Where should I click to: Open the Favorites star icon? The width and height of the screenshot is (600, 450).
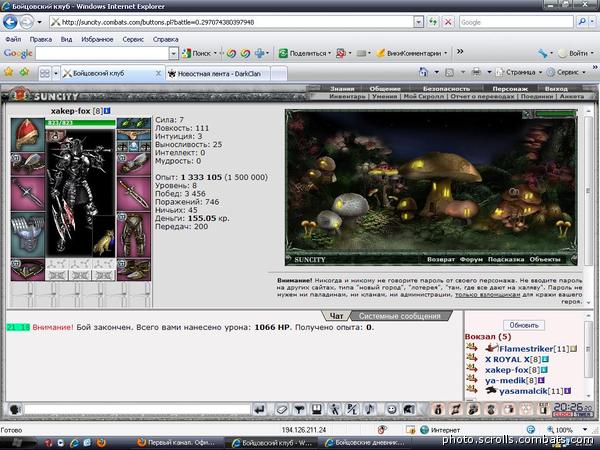[8, 72]
